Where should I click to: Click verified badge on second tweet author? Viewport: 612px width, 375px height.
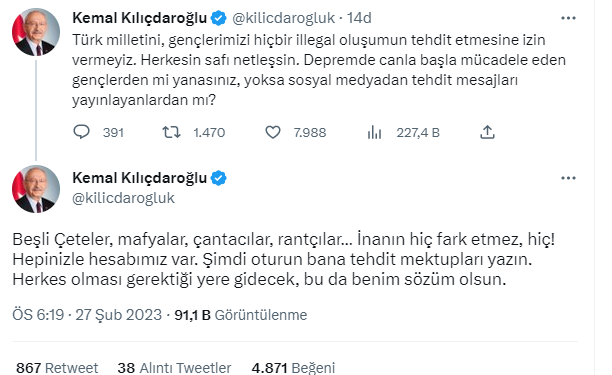[x=219, y=178]
